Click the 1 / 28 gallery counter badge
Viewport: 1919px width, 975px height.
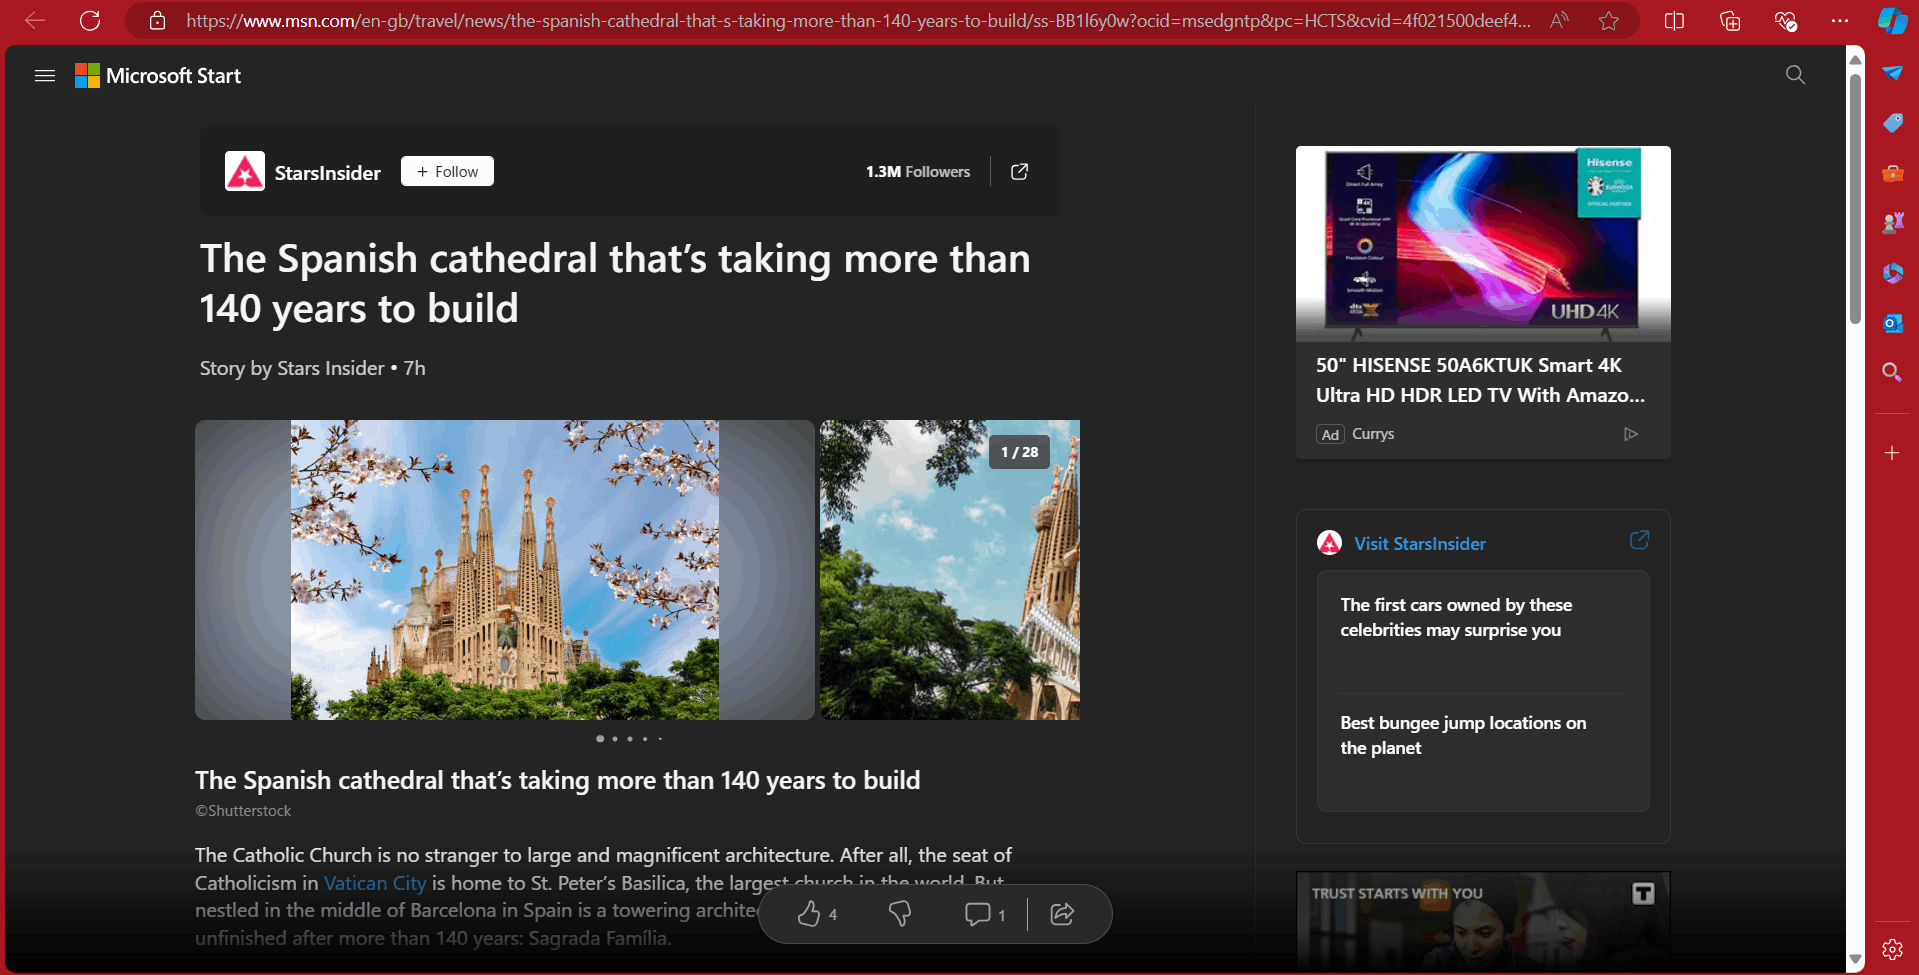pyautogui.click(x=1020, y=452)
